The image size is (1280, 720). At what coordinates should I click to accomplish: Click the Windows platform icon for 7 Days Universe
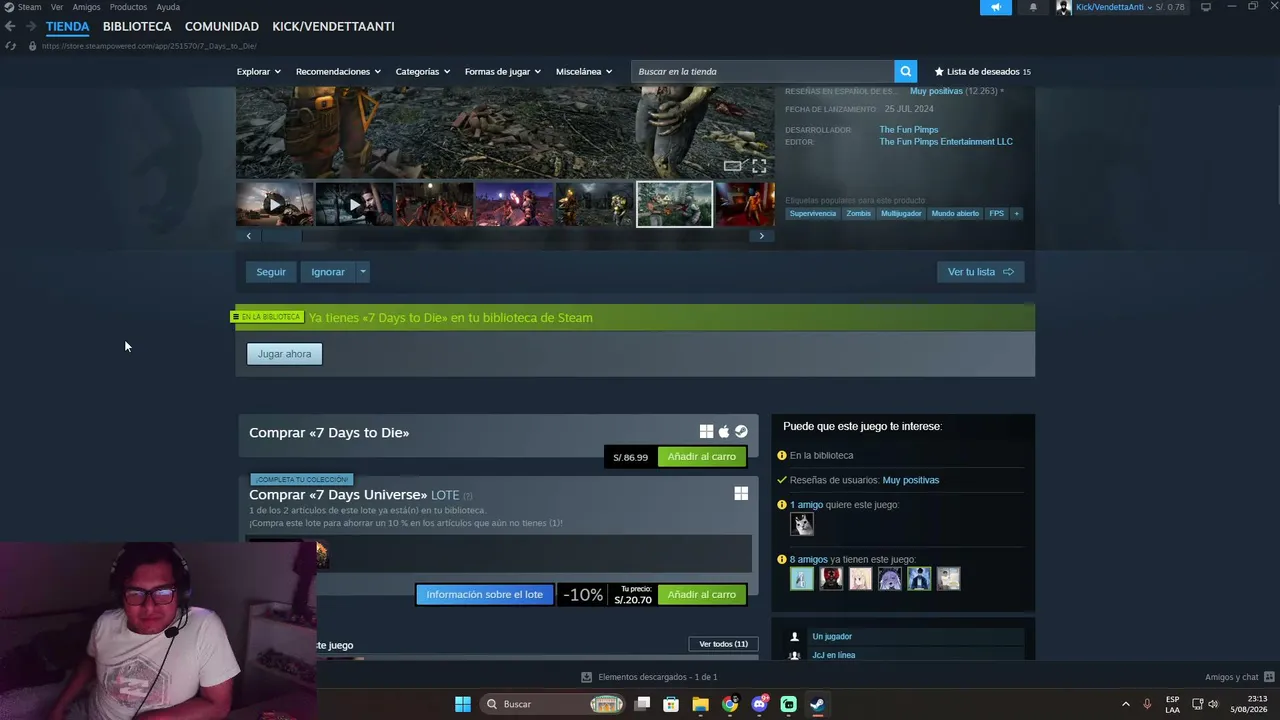coord(741,494)
